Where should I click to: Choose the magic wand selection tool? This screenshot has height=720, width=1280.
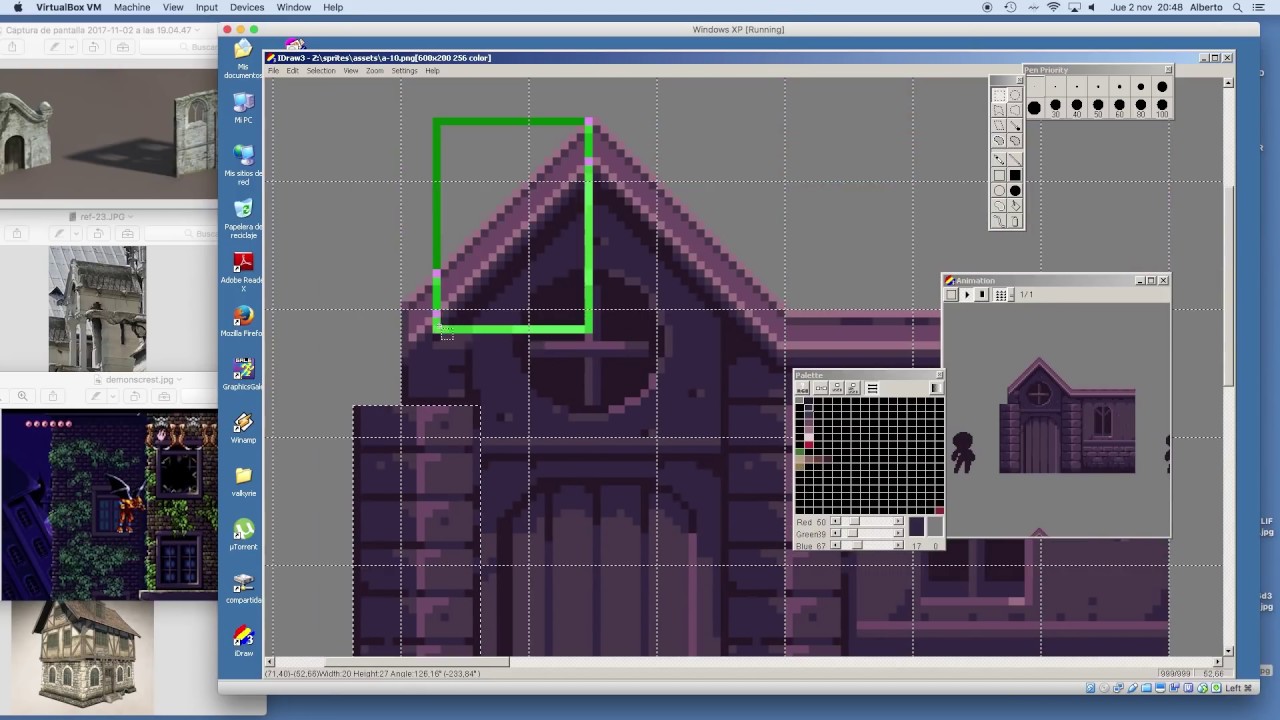1015,125
